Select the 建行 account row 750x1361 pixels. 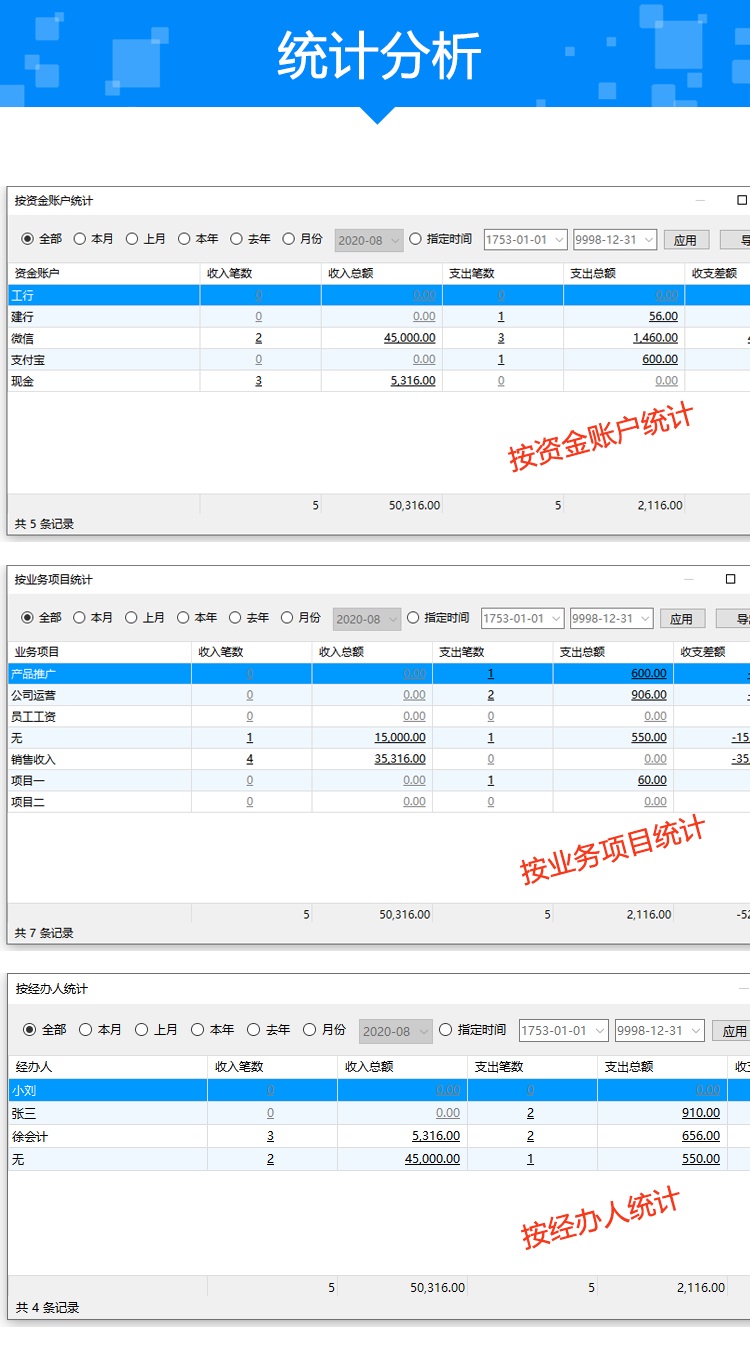click(x=379, y=316)
